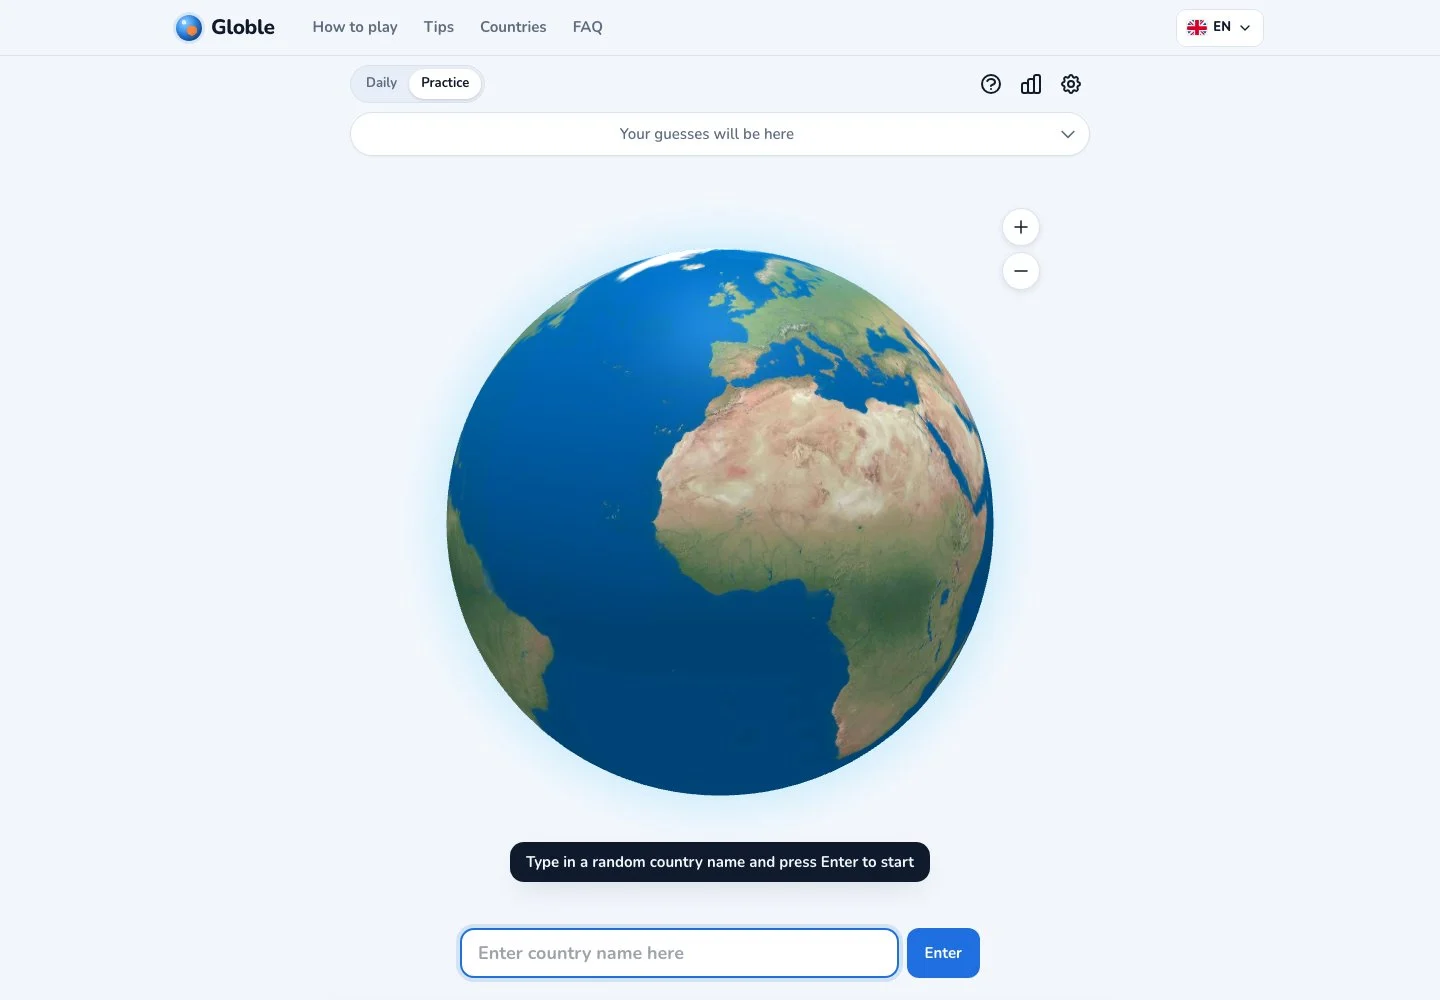The image size is (1440, 1000).
Task: Open the settings gear icon
Action: [1071, 84]
